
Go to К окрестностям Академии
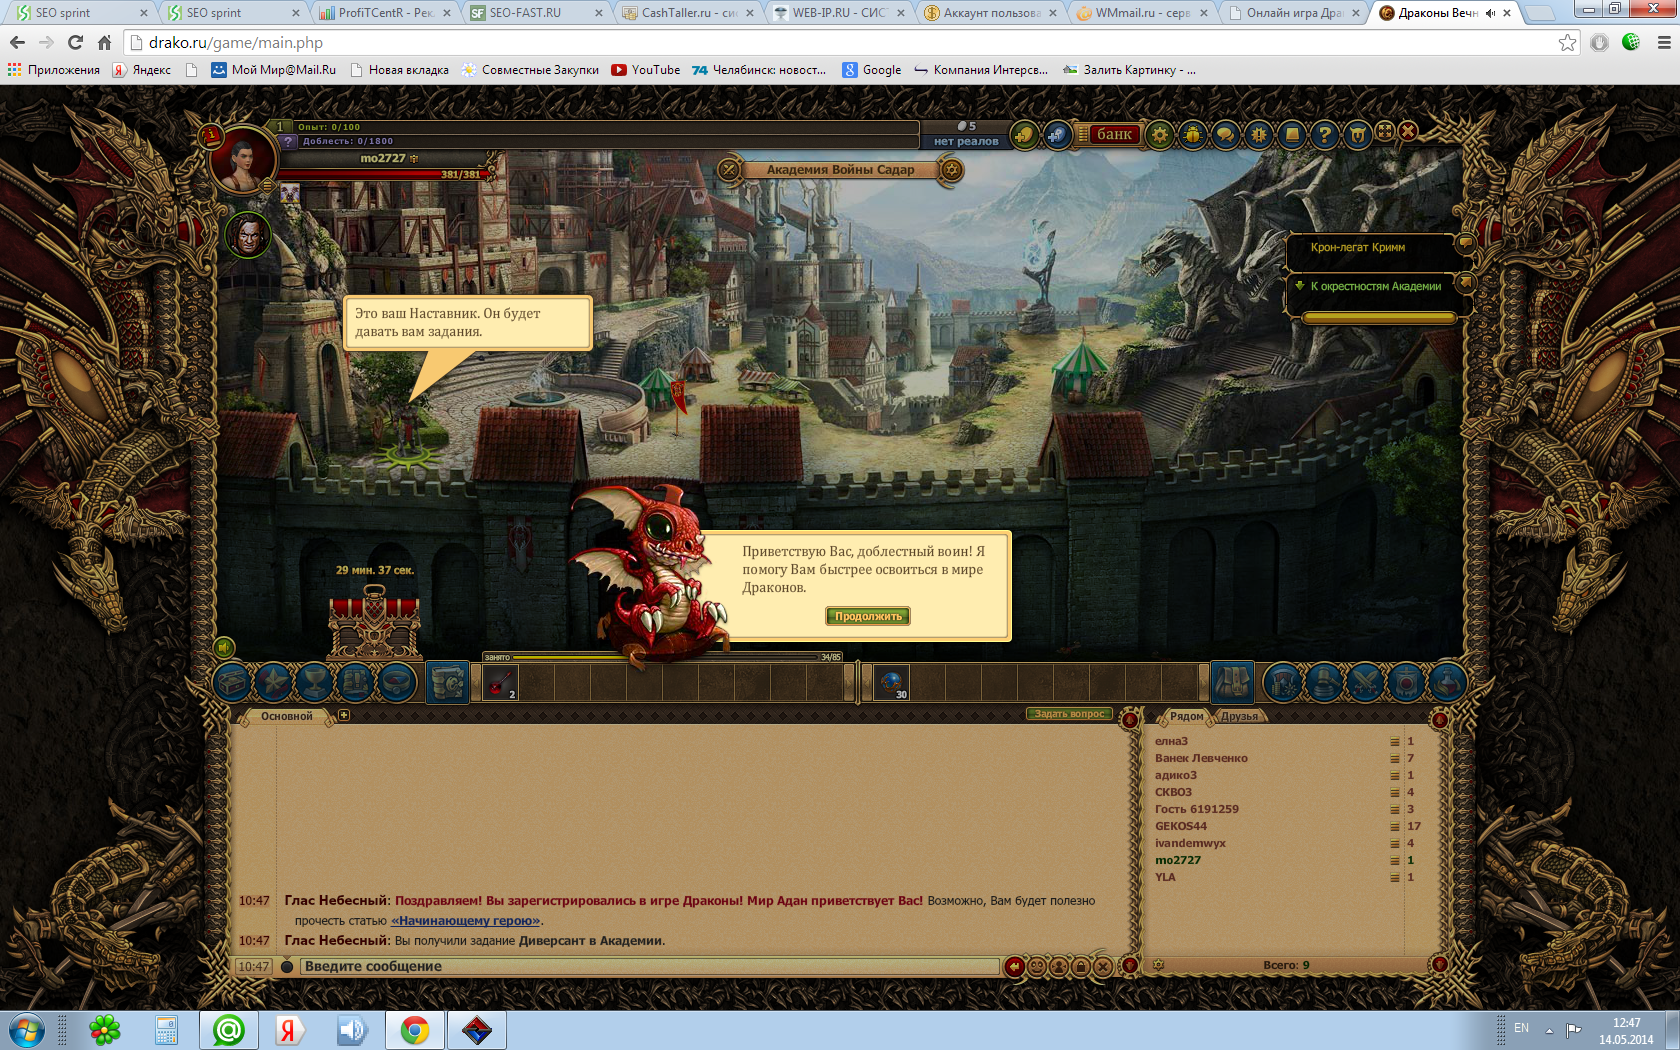coord(1376,286)
